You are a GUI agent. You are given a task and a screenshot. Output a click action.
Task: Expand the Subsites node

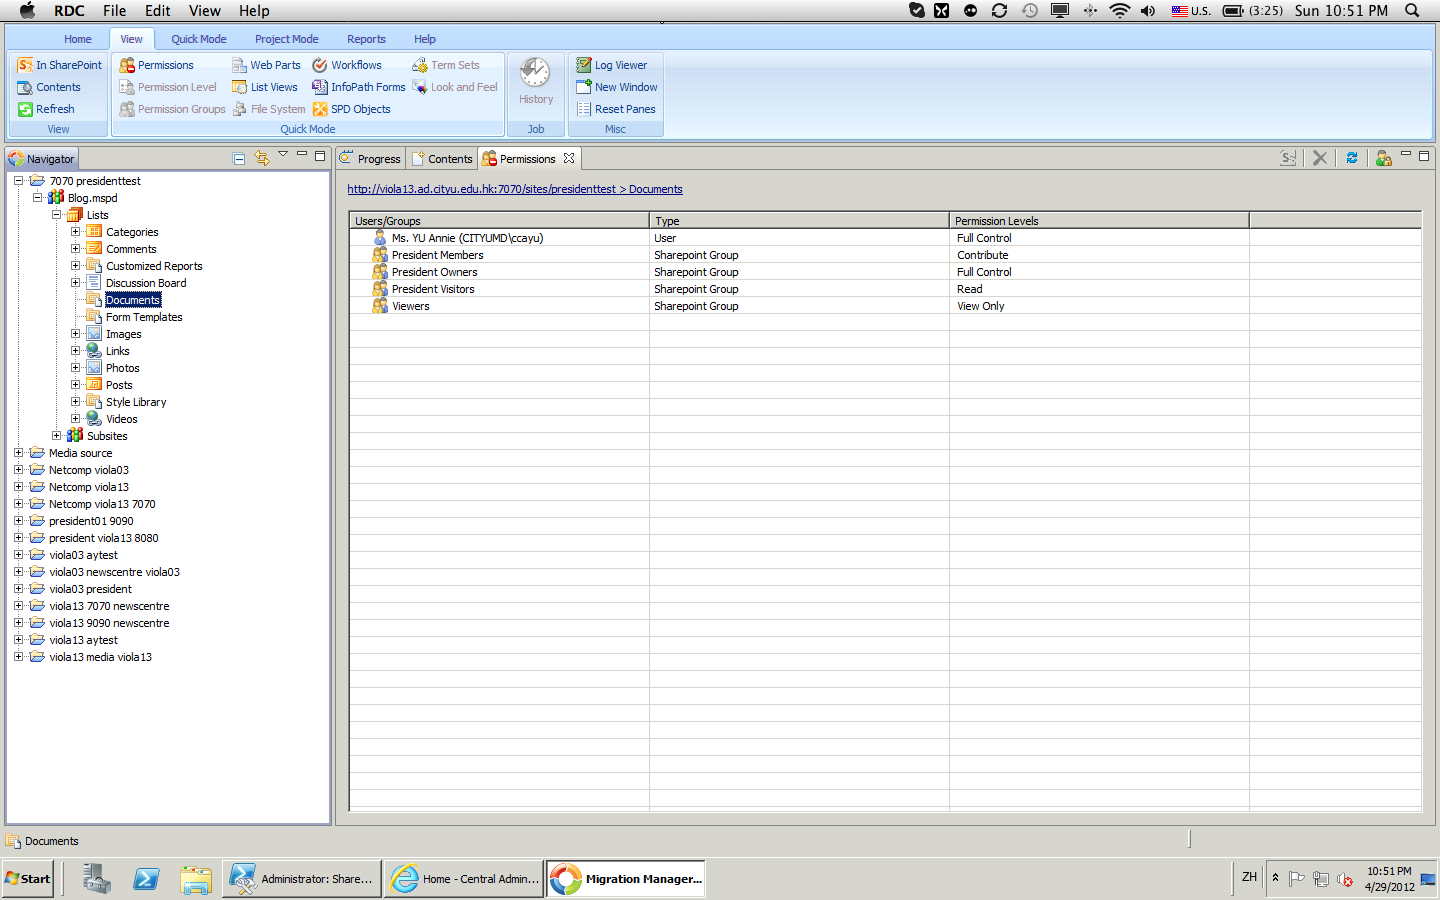(56, 436)
